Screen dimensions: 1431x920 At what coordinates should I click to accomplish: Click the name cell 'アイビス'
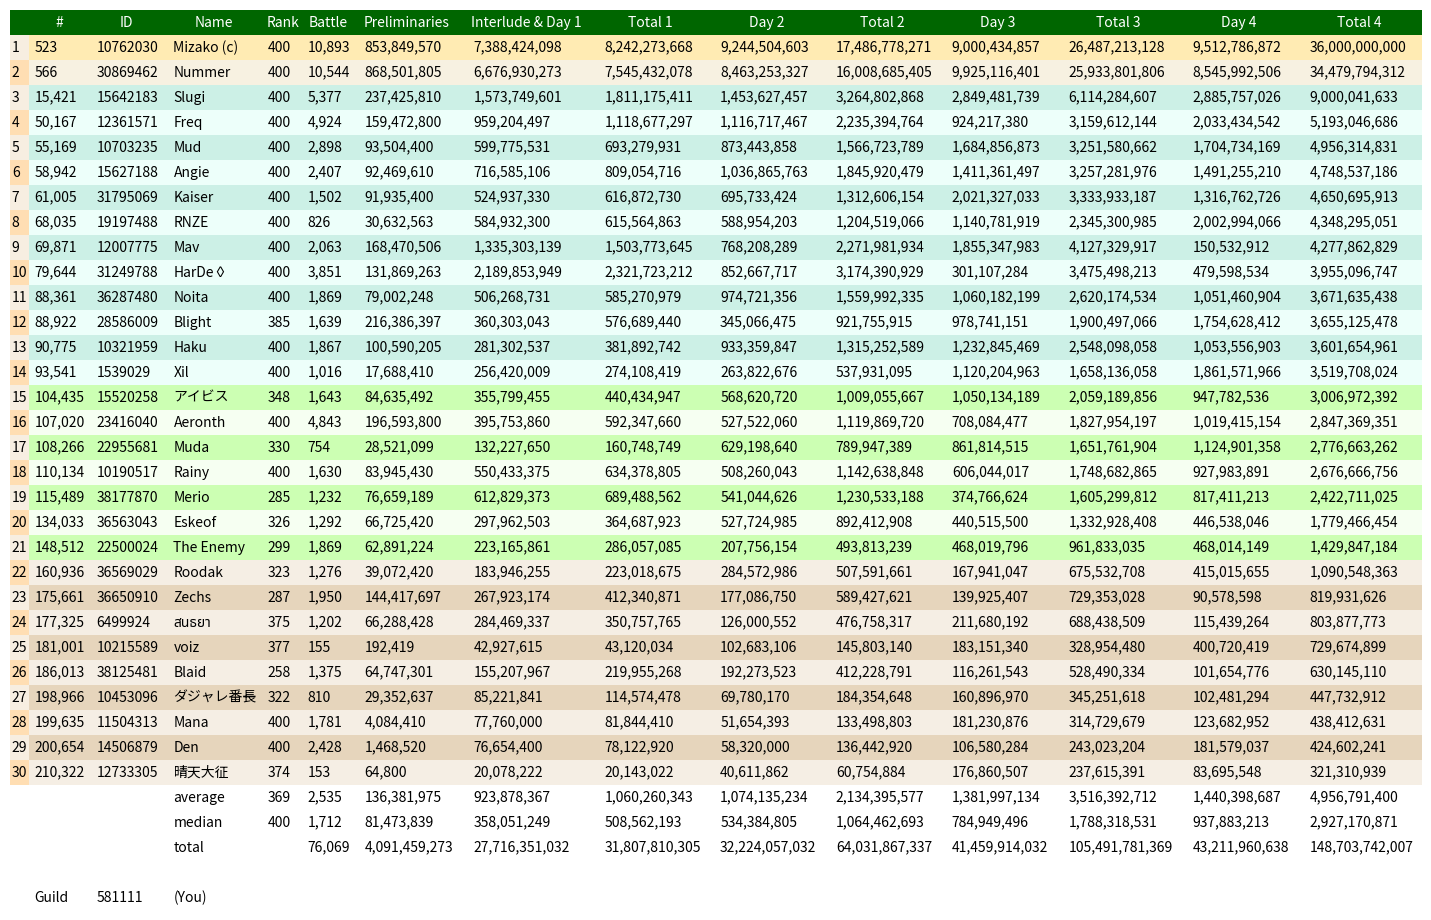click(x=201, y=397)
